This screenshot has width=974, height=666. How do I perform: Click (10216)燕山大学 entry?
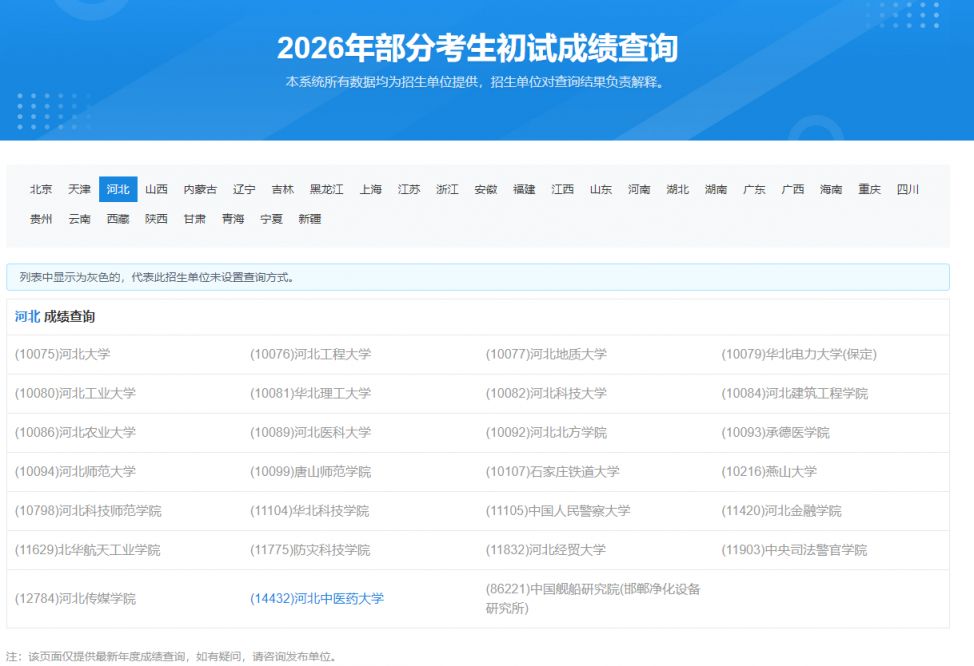coord(769,472)
